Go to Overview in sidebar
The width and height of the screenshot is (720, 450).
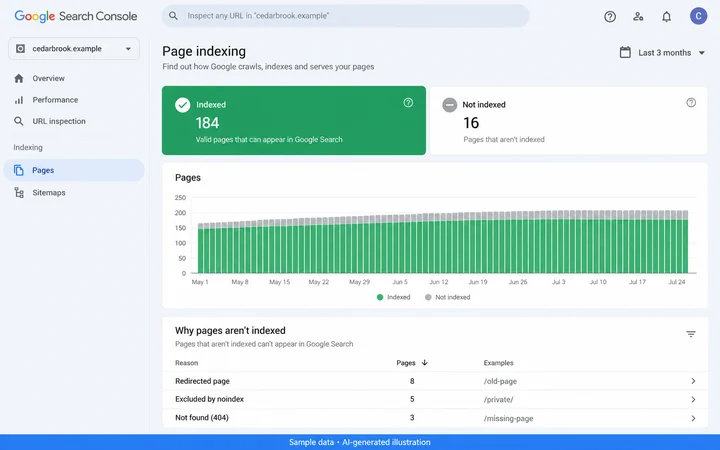coord(74,79)
